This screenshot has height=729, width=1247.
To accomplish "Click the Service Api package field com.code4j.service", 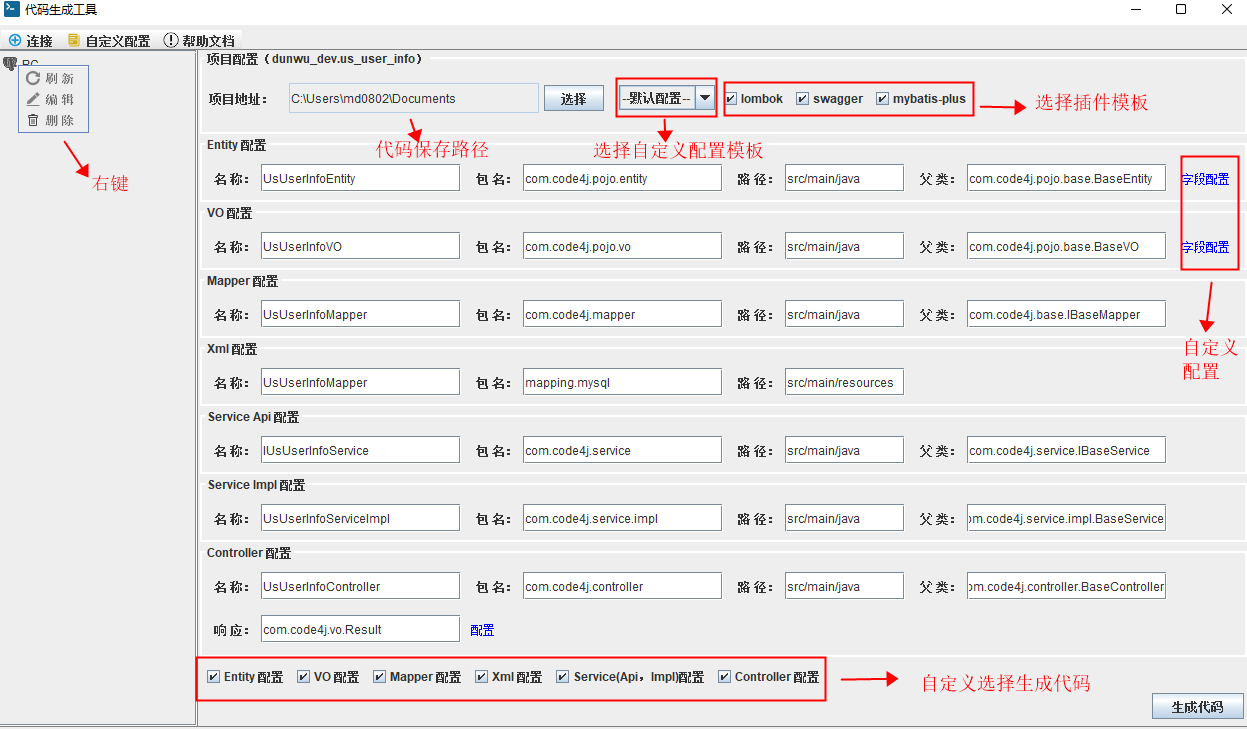I will click(x=622, y=450).
